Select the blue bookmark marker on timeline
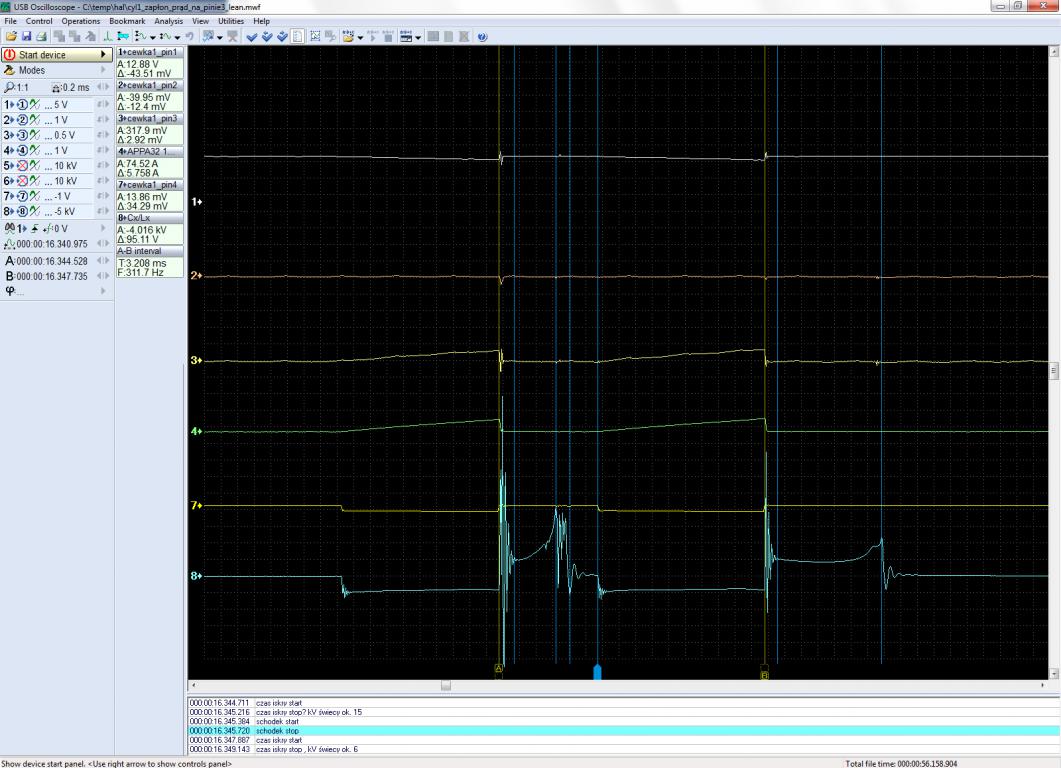Screen dimensions: 1061x768 tap(597, 671)
